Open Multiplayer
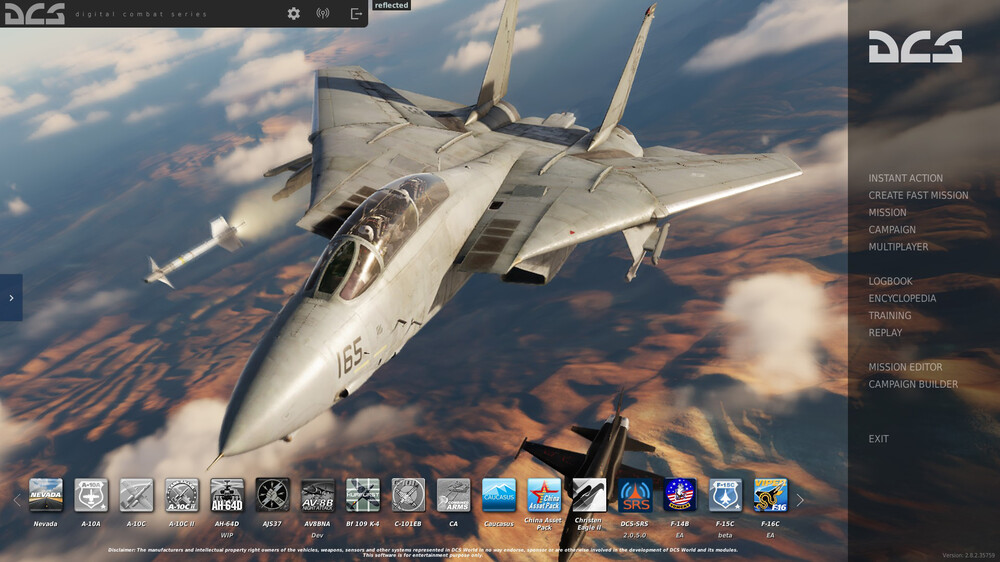Image resolution: width=1000 pixels, height=562 pixels. (x=898, y=247)
